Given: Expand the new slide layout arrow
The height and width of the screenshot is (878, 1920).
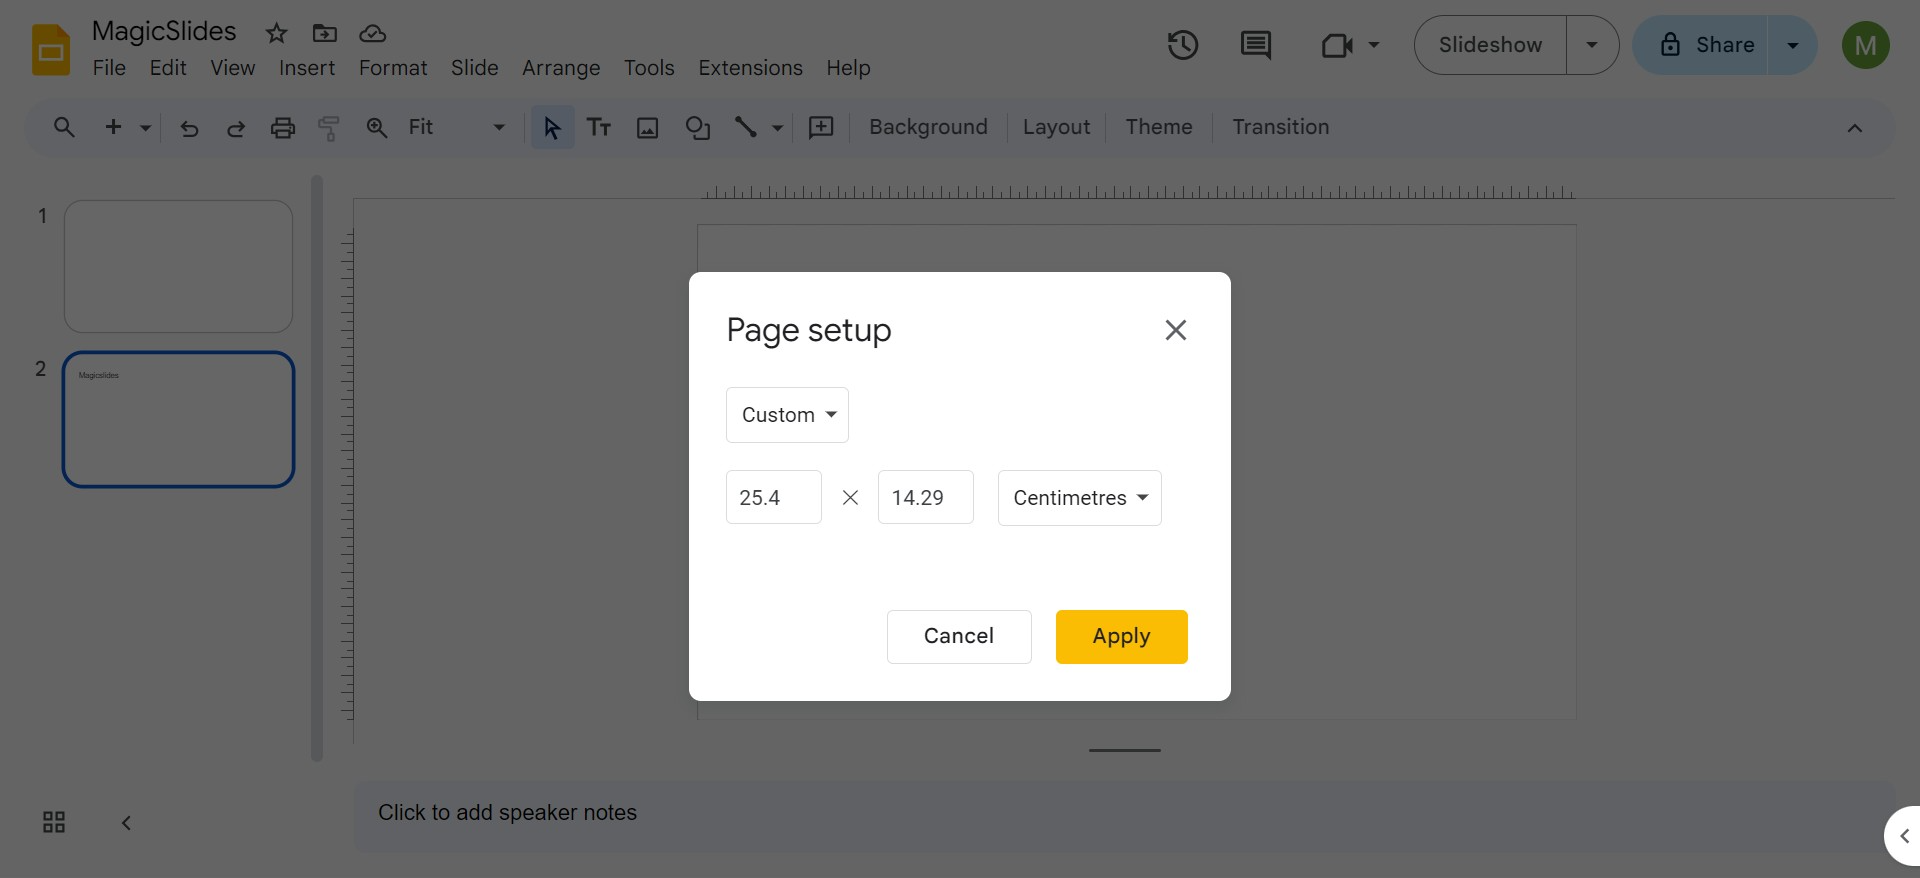Looking at the screenshot, I should click(146, 128).
